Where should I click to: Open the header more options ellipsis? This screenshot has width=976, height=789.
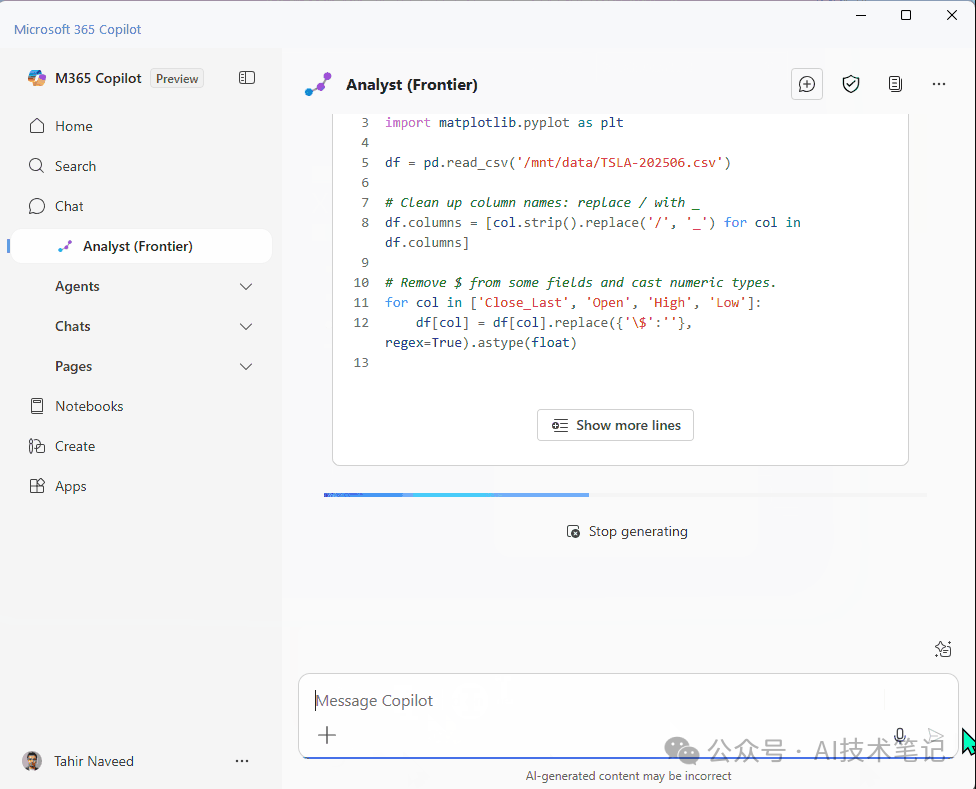pyautogui.click(x=939, y=84)
